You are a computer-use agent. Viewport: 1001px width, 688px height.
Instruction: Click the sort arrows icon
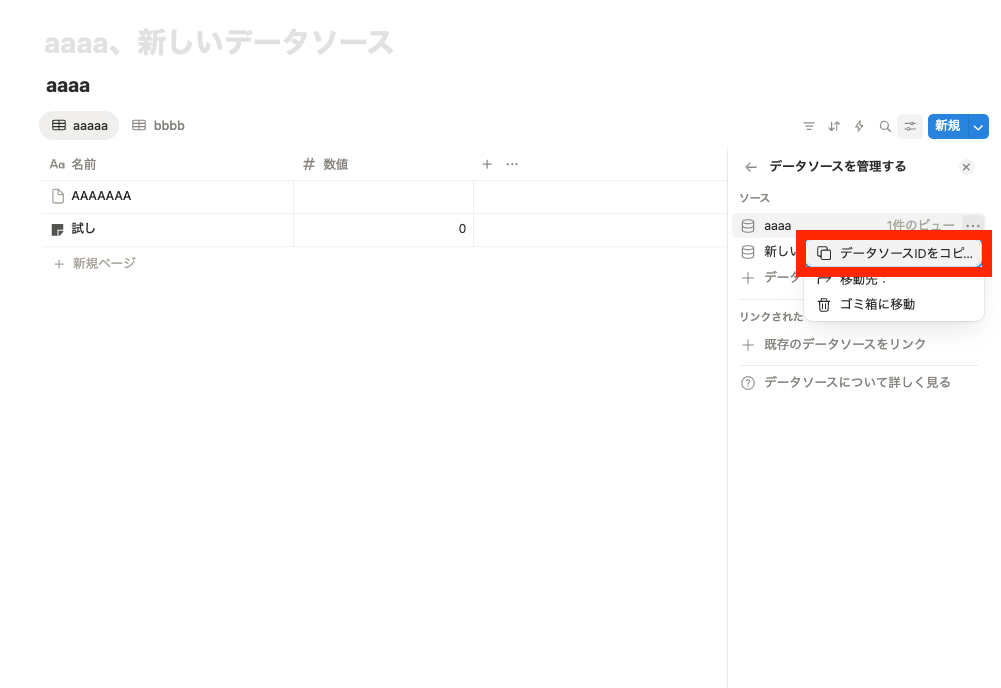(834, 126)
